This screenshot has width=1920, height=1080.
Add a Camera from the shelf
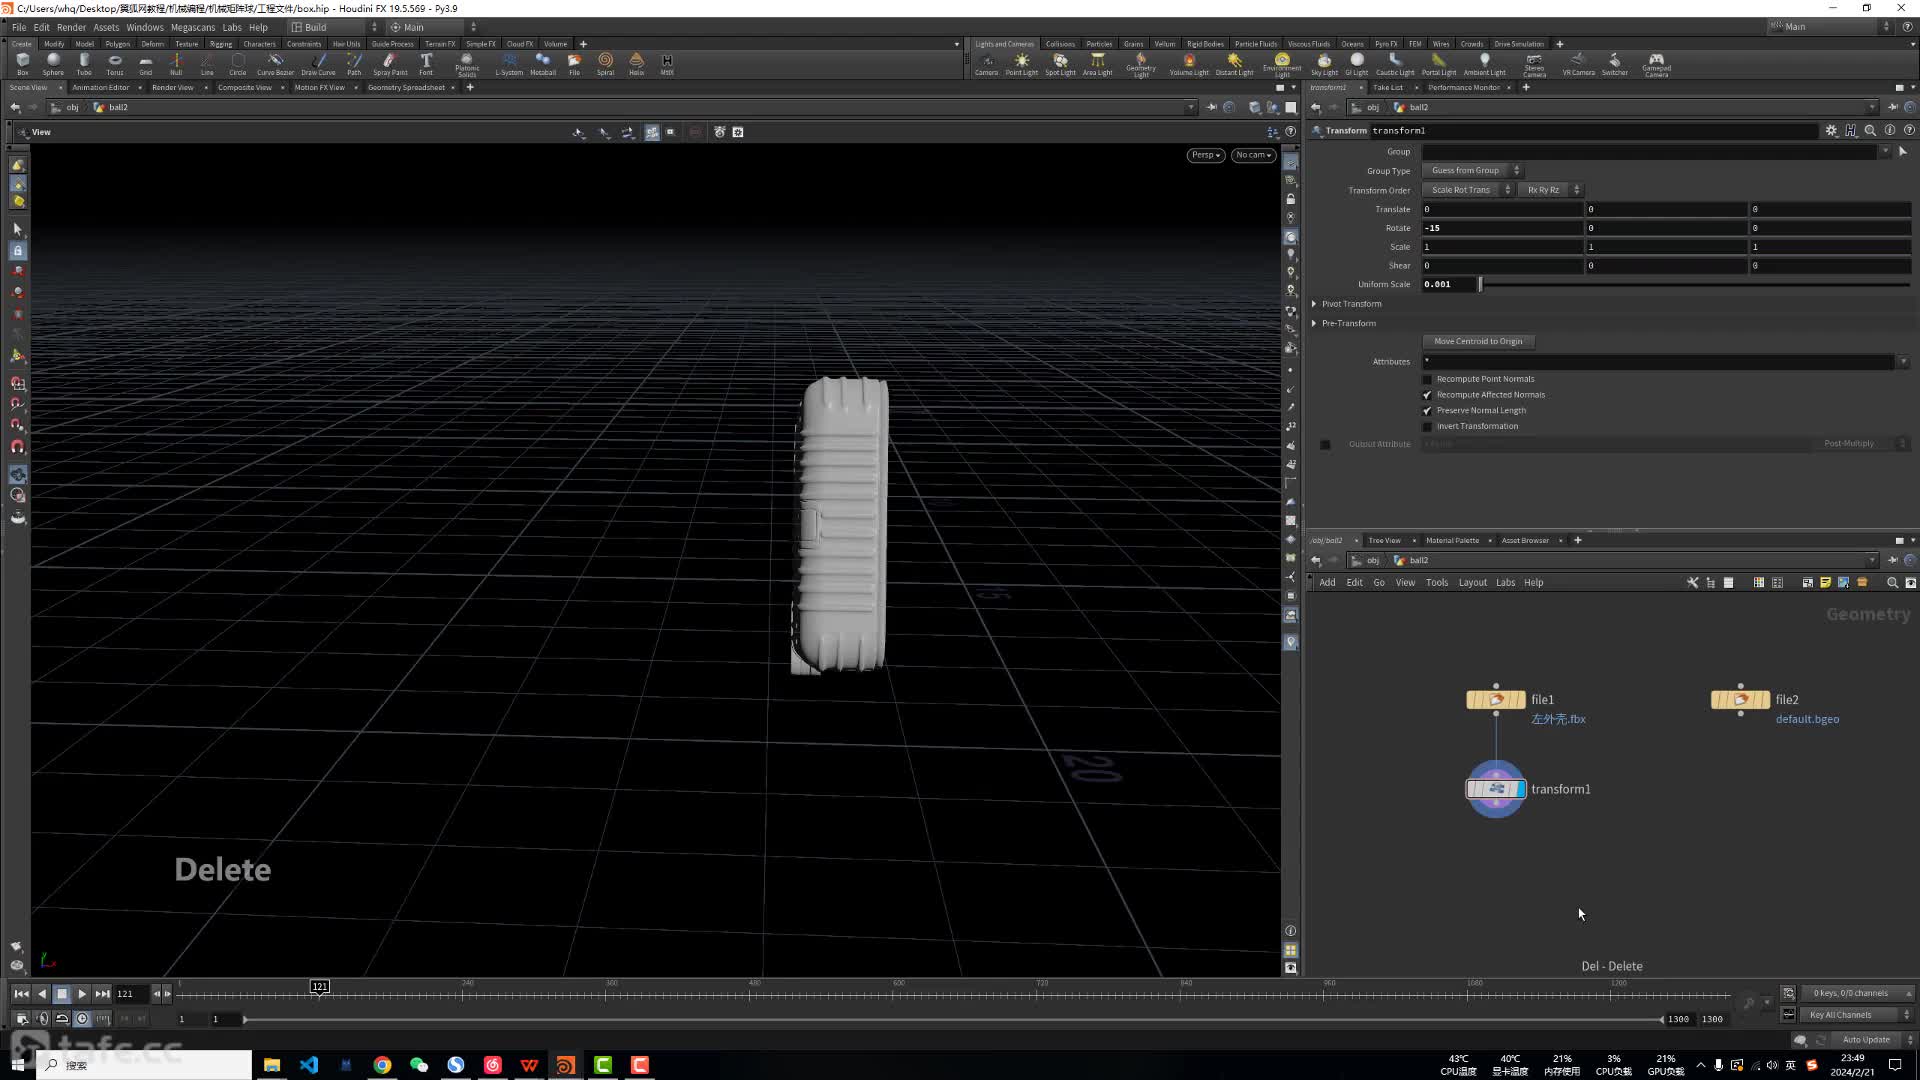click(986, 64)
